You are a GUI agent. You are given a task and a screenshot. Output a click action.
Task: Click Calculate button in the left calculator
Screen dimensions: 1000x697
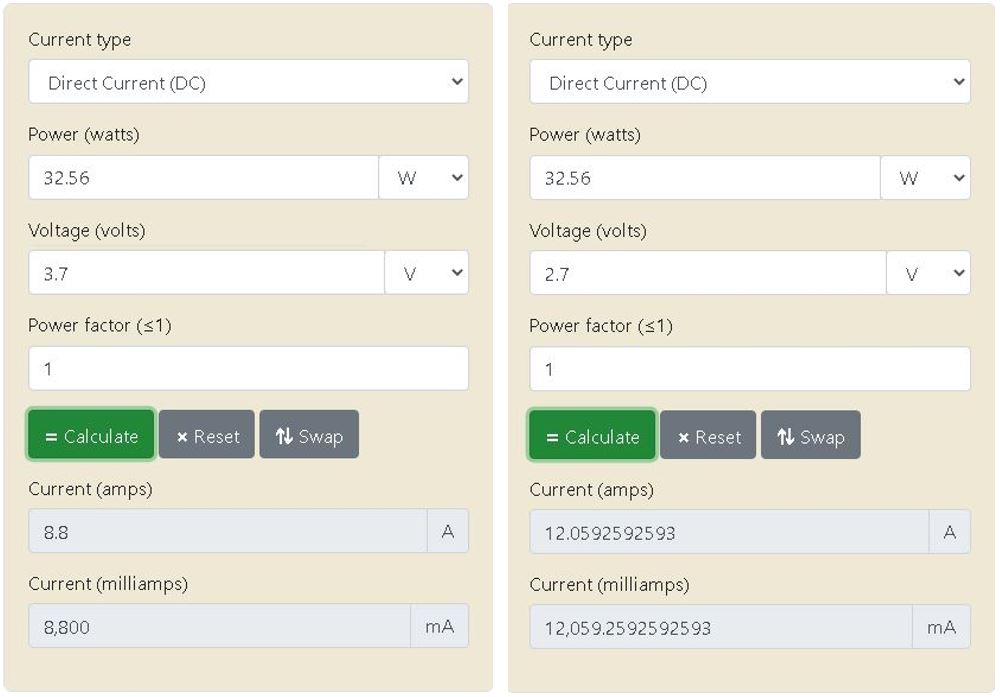point(91,436)
